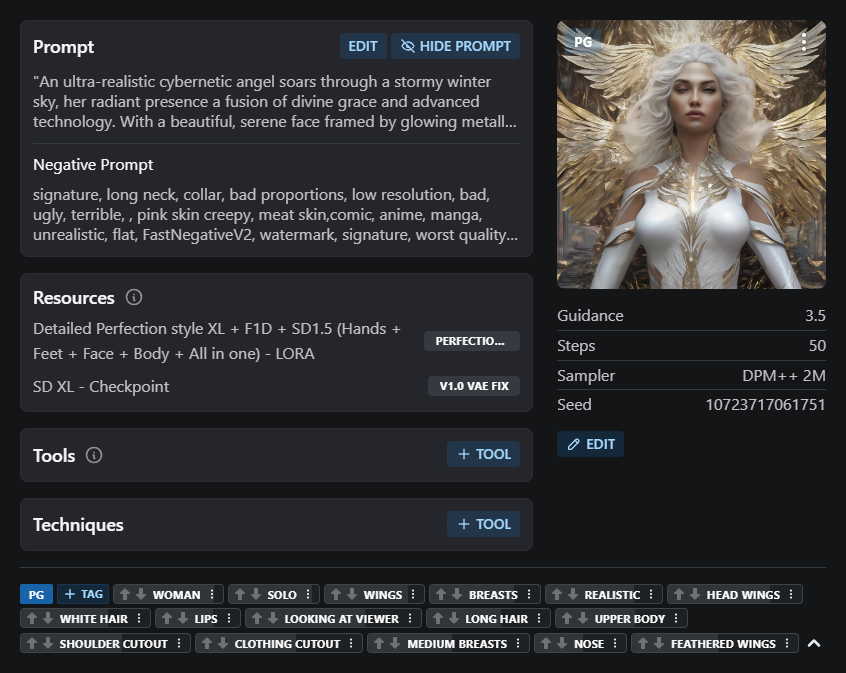The height and width of the screenshot is (673, 846).
Task: Upvote the SOLO tag
Action: click(240, 594)
